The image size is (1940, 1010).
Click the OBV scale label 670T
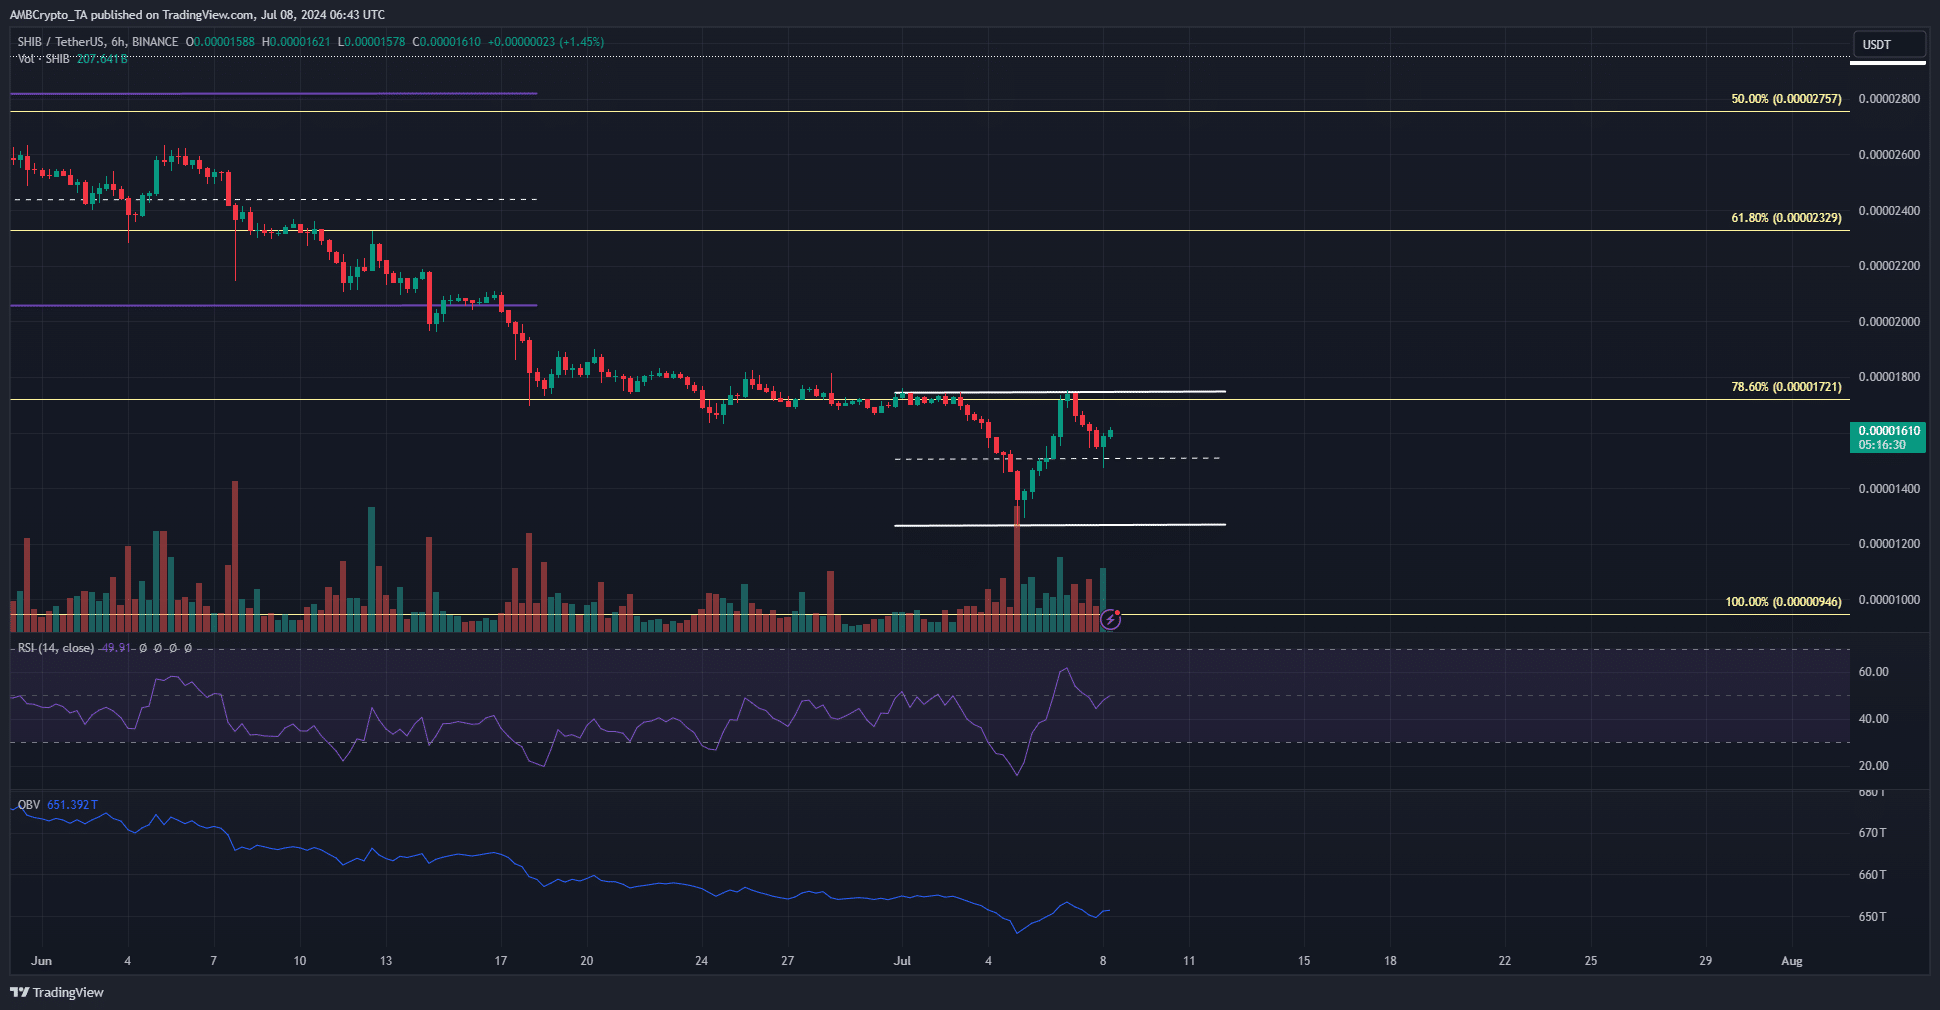1872,833
